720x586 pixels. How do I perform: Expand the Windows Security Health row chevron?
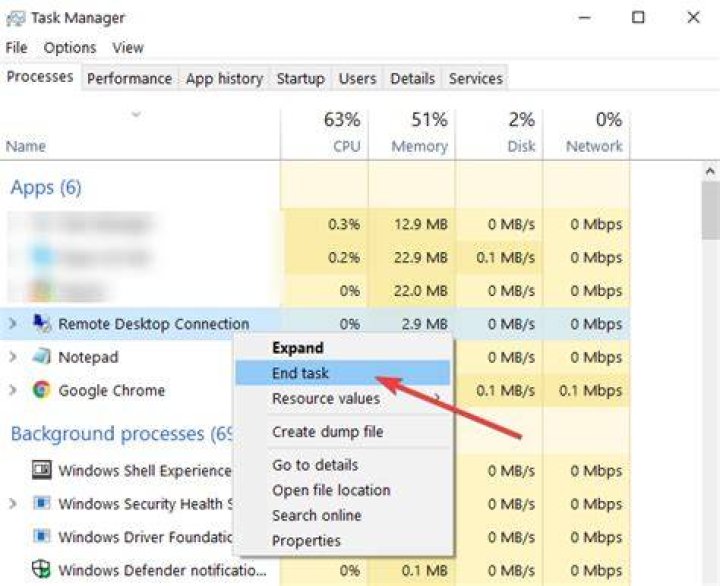pyautogui.click(x=13, y=503)
